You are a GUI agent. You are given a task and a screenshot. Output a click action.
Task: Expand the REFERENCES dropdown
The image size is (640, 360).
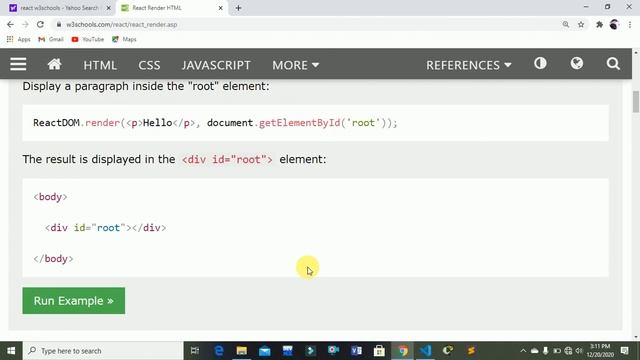469,65
